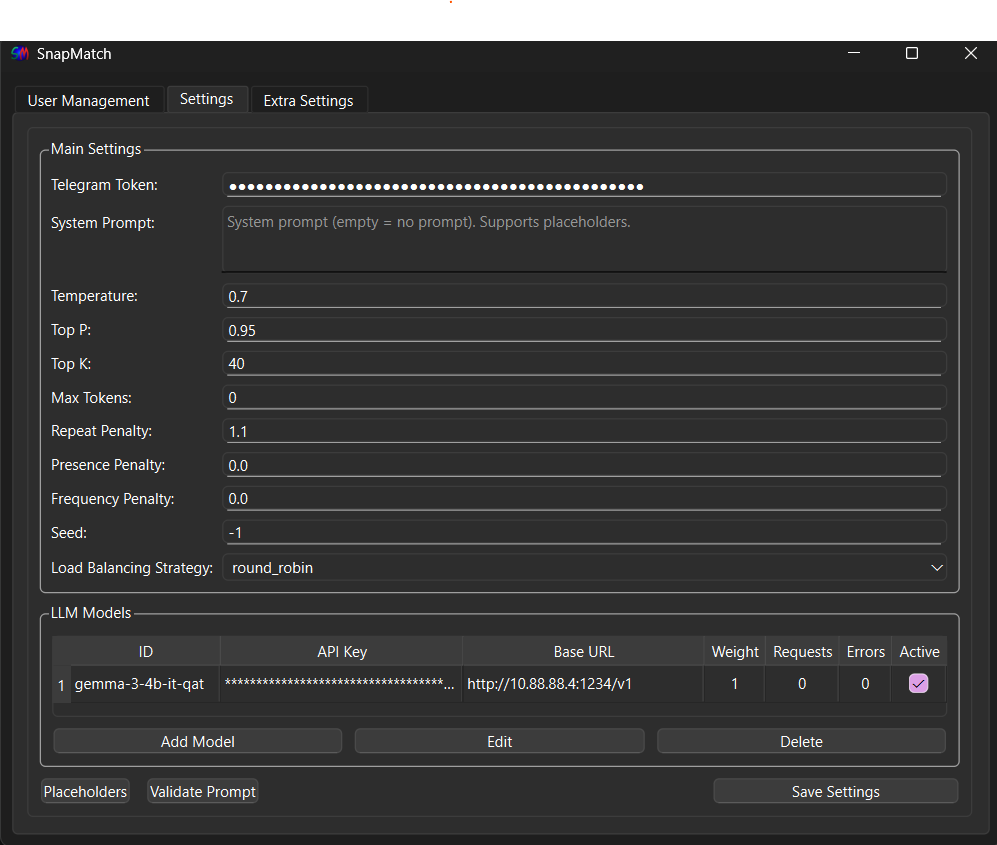Screen dimensions: 997x845
Task: Switch to the User Management tab
Action: 88,100
